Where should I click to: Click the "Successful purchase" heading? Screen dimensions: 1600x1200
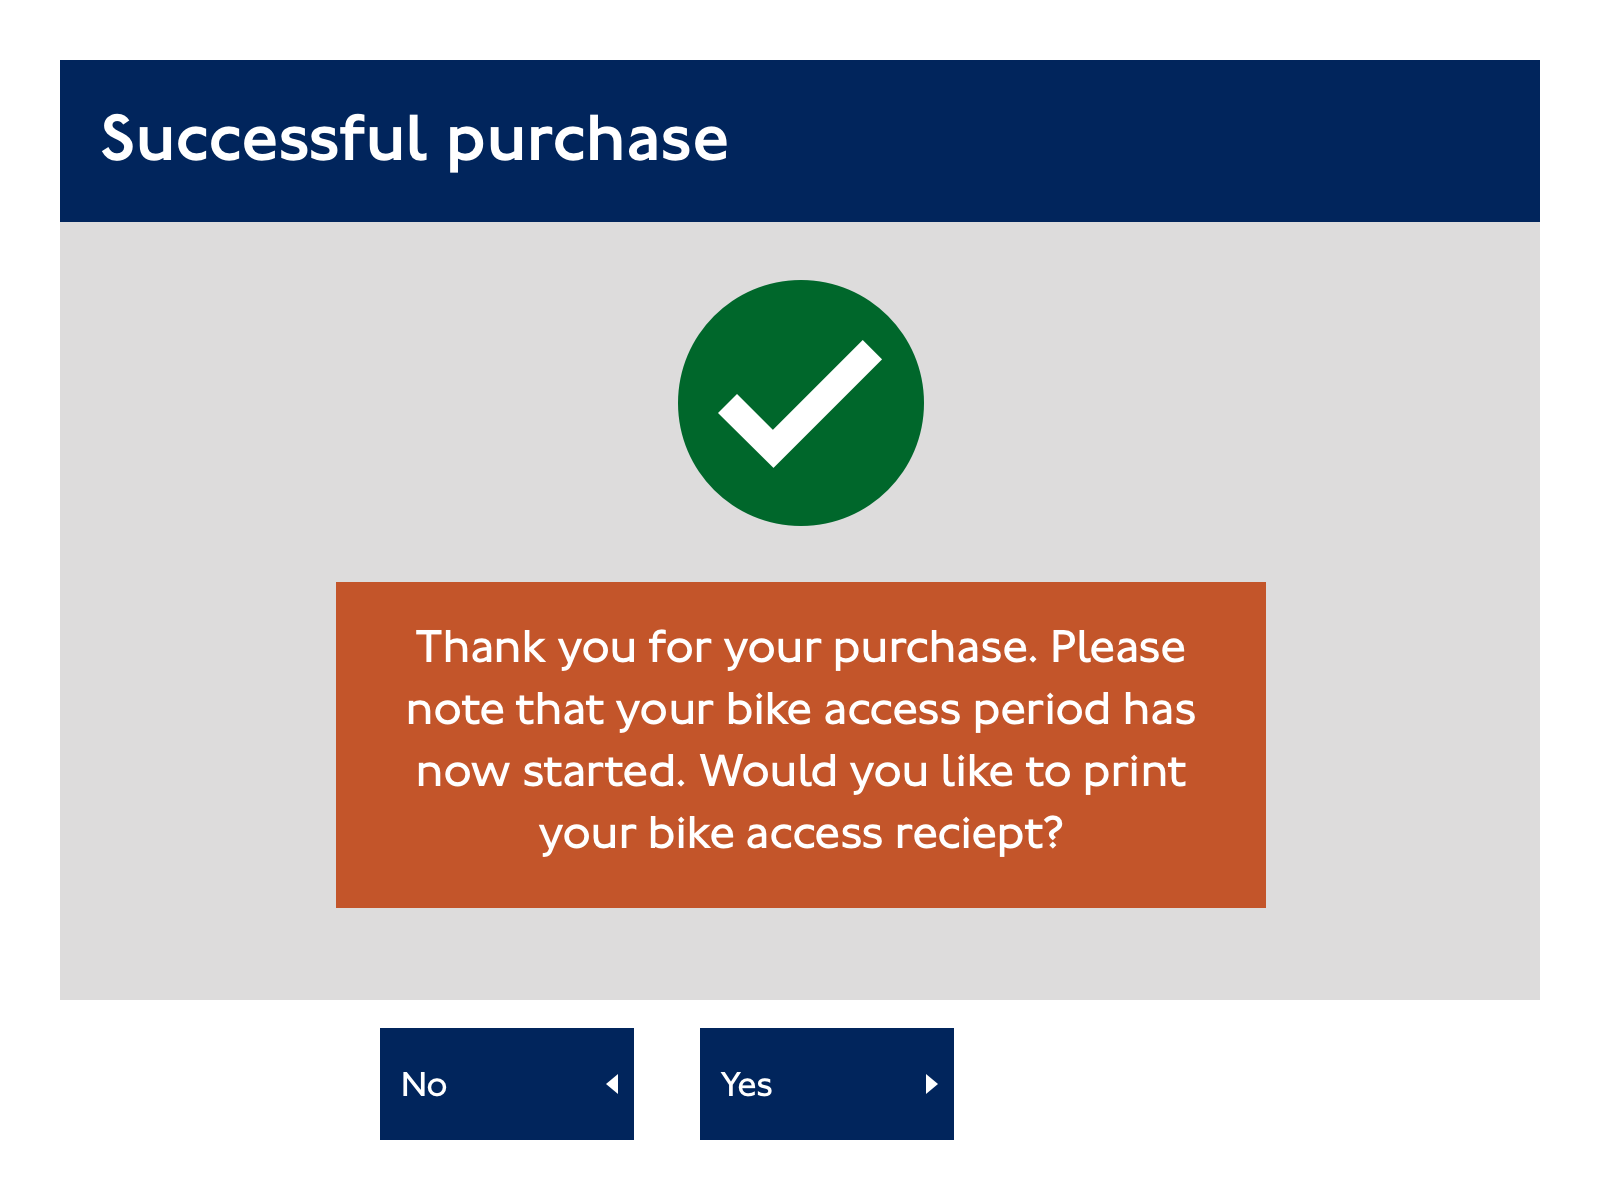click(x=415, y=139)
